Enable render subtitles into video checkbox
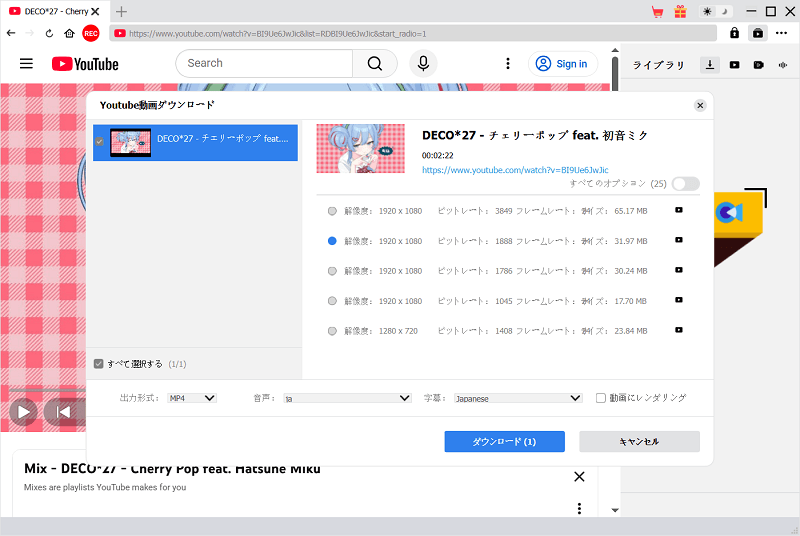Image resolution: width=800 pixels, height=536 pixels. 601,398
